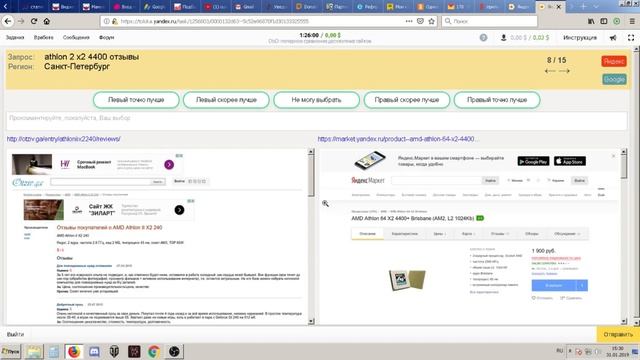This screenshot has height=360, width=640.
Task: Select the 'Характеристики' tab on Market page
Action: (404, 234)
